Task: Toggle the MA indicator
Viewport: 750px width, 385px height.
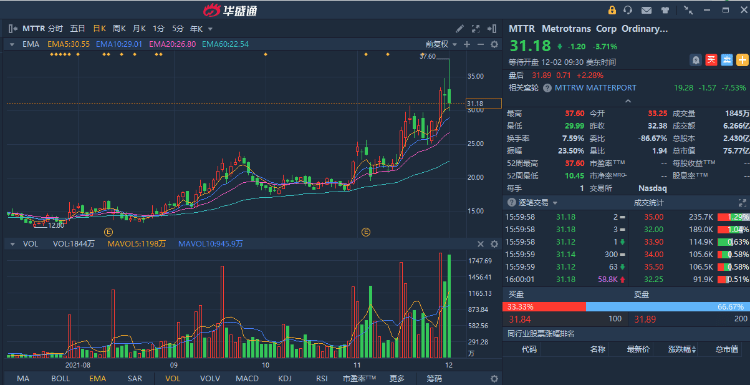Action: (23, 379)
